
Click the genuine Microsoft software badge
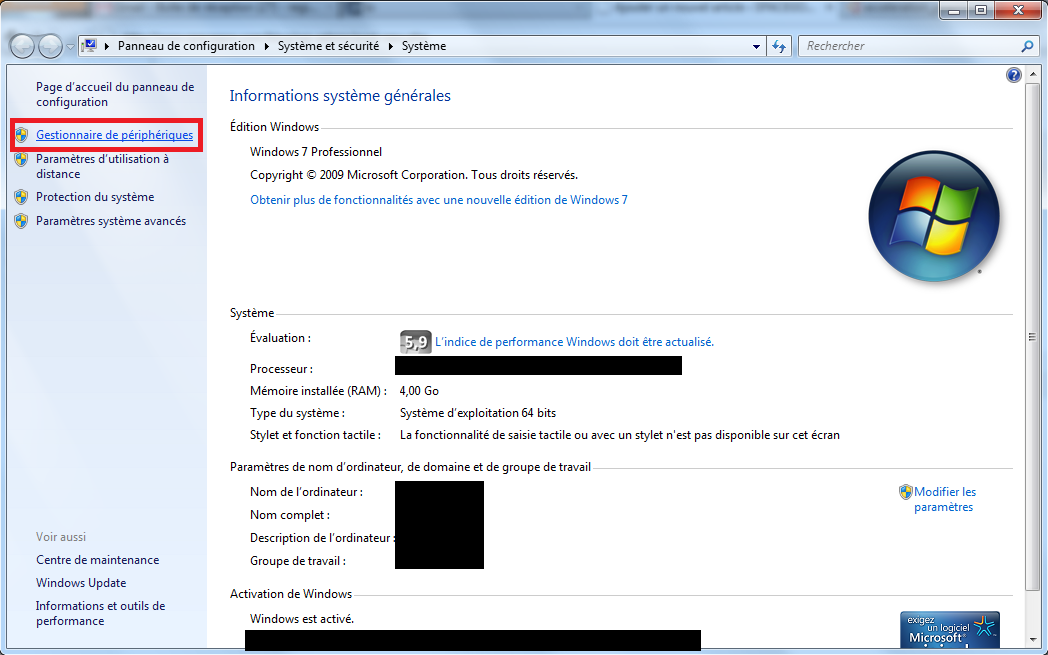[x=950, y=629]
